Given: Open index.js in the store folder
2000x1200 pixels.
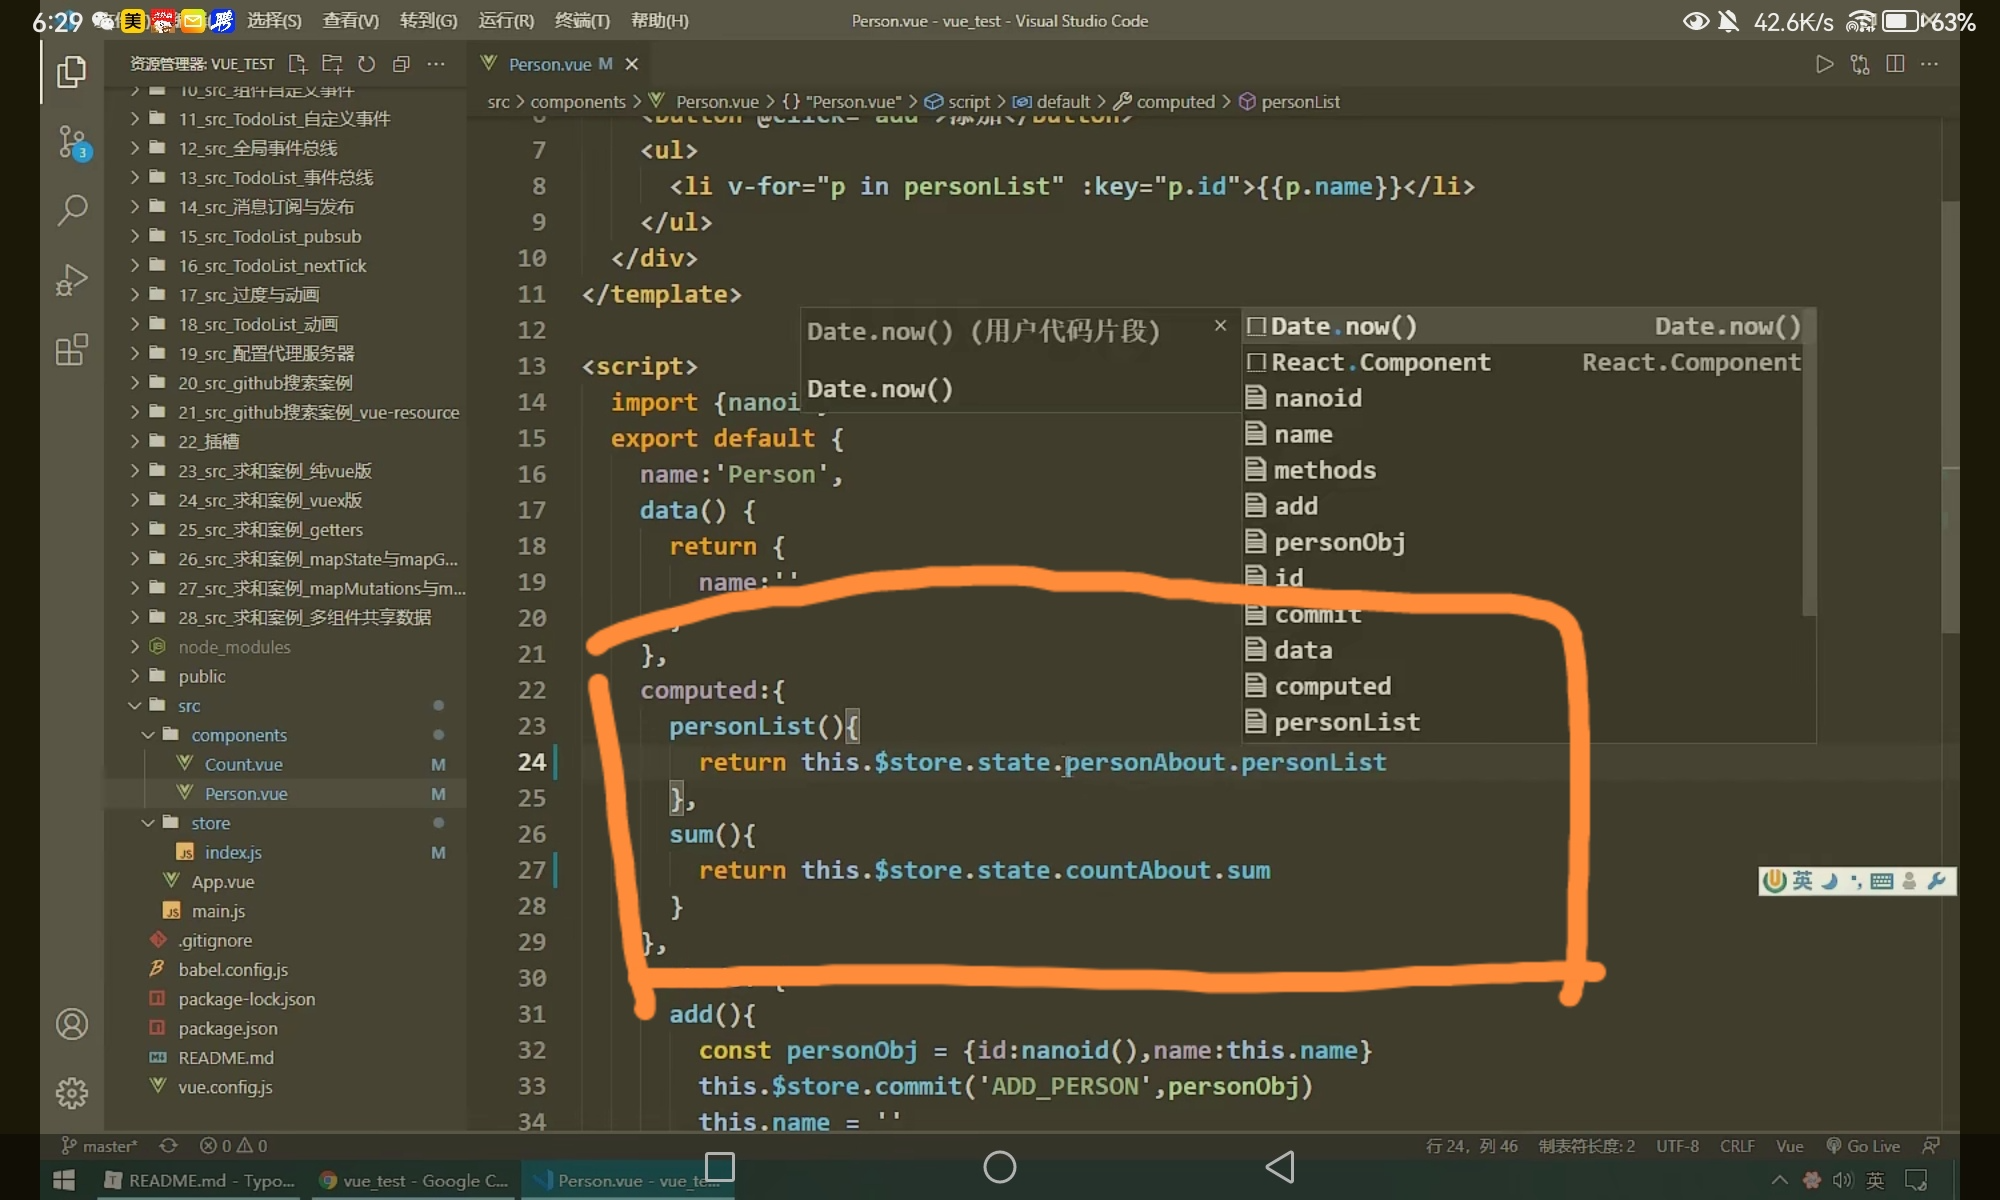Looking at the screenshot, I should 233,852.
